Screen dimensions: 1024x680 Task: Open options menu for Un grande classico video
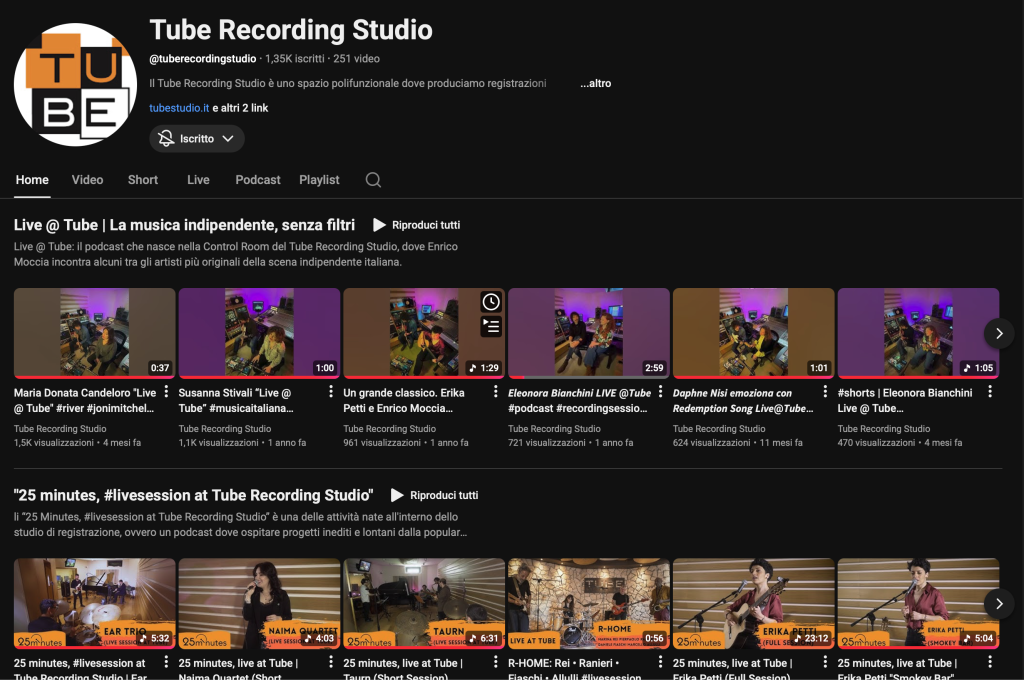coord(496,391)
